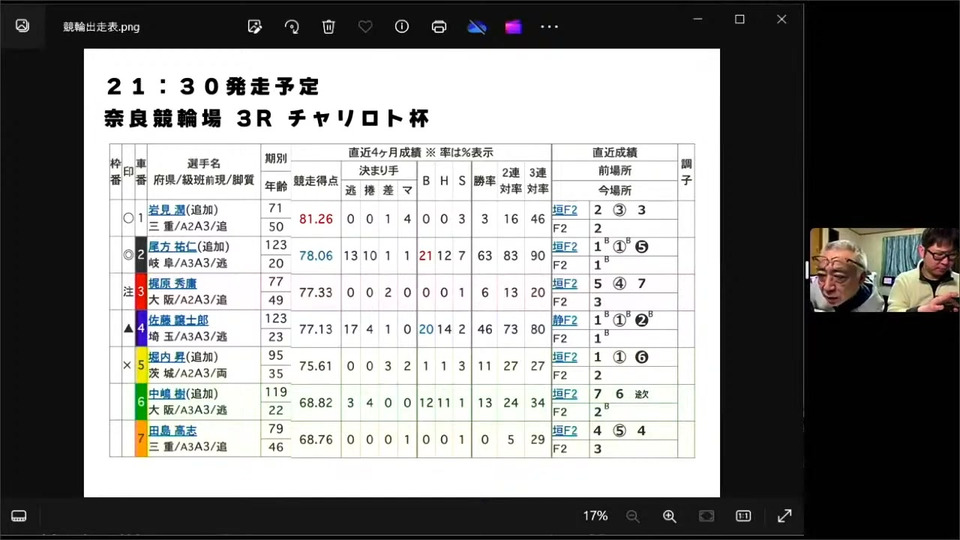
Task: Click the score 68.82
Action: point(316,402)
